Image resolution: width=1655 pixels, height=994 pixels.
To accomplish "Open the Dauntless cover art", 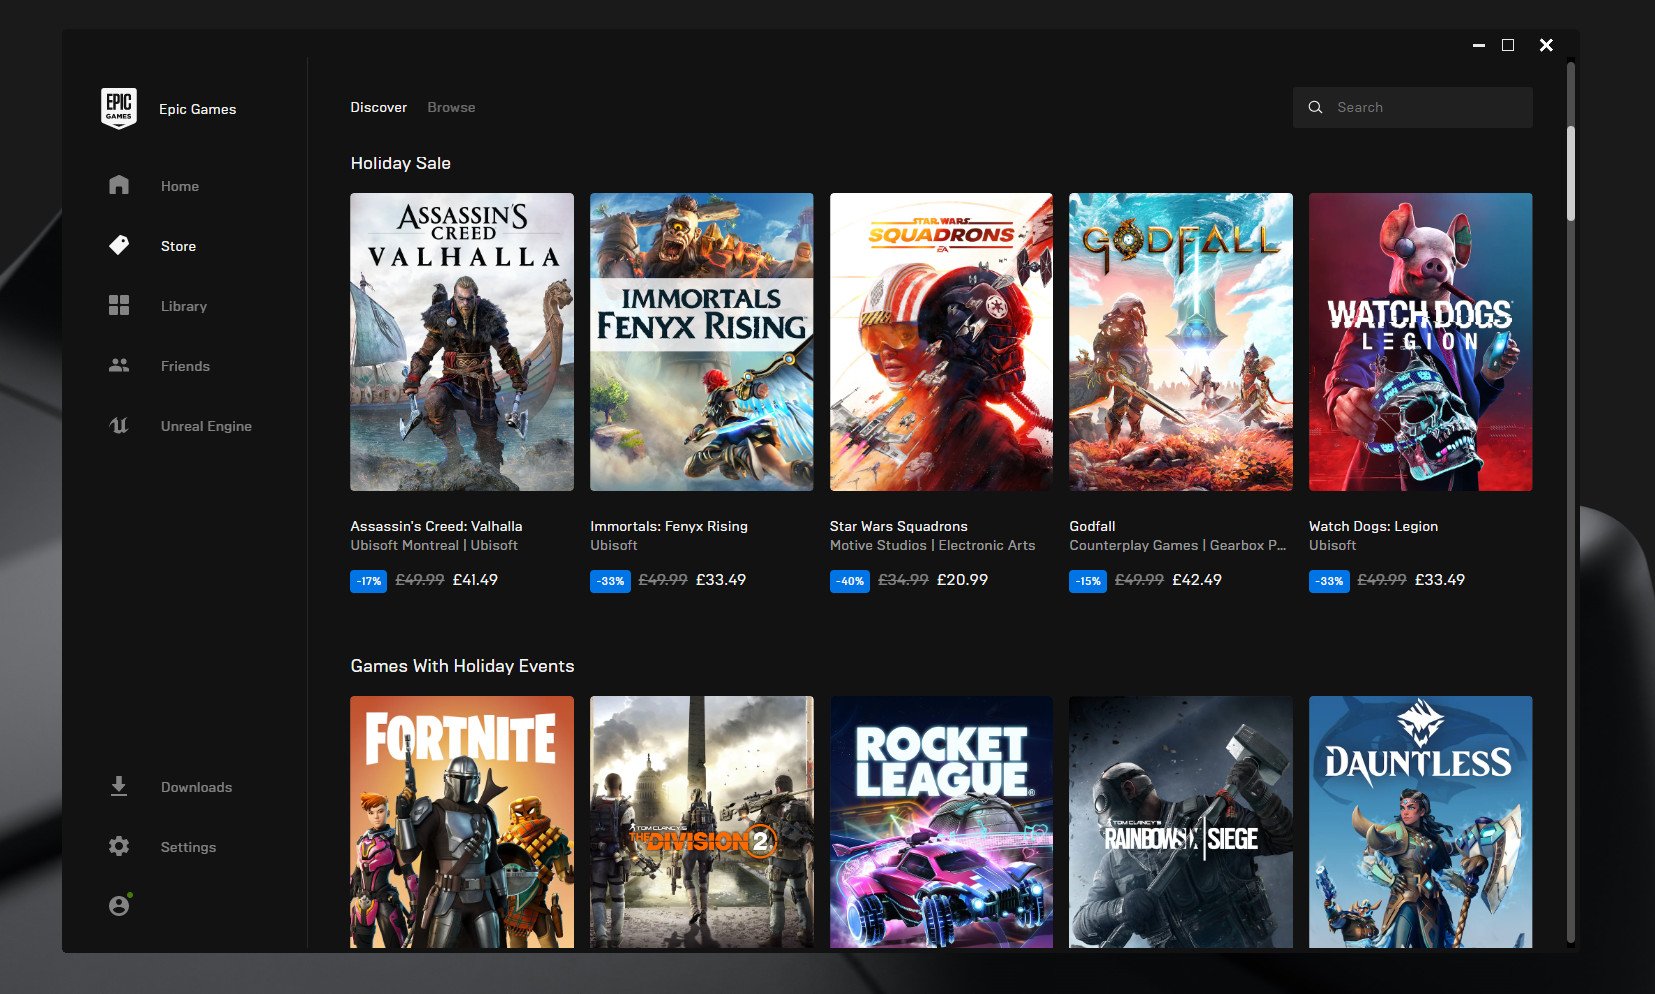I will (x=1420, y=822).
